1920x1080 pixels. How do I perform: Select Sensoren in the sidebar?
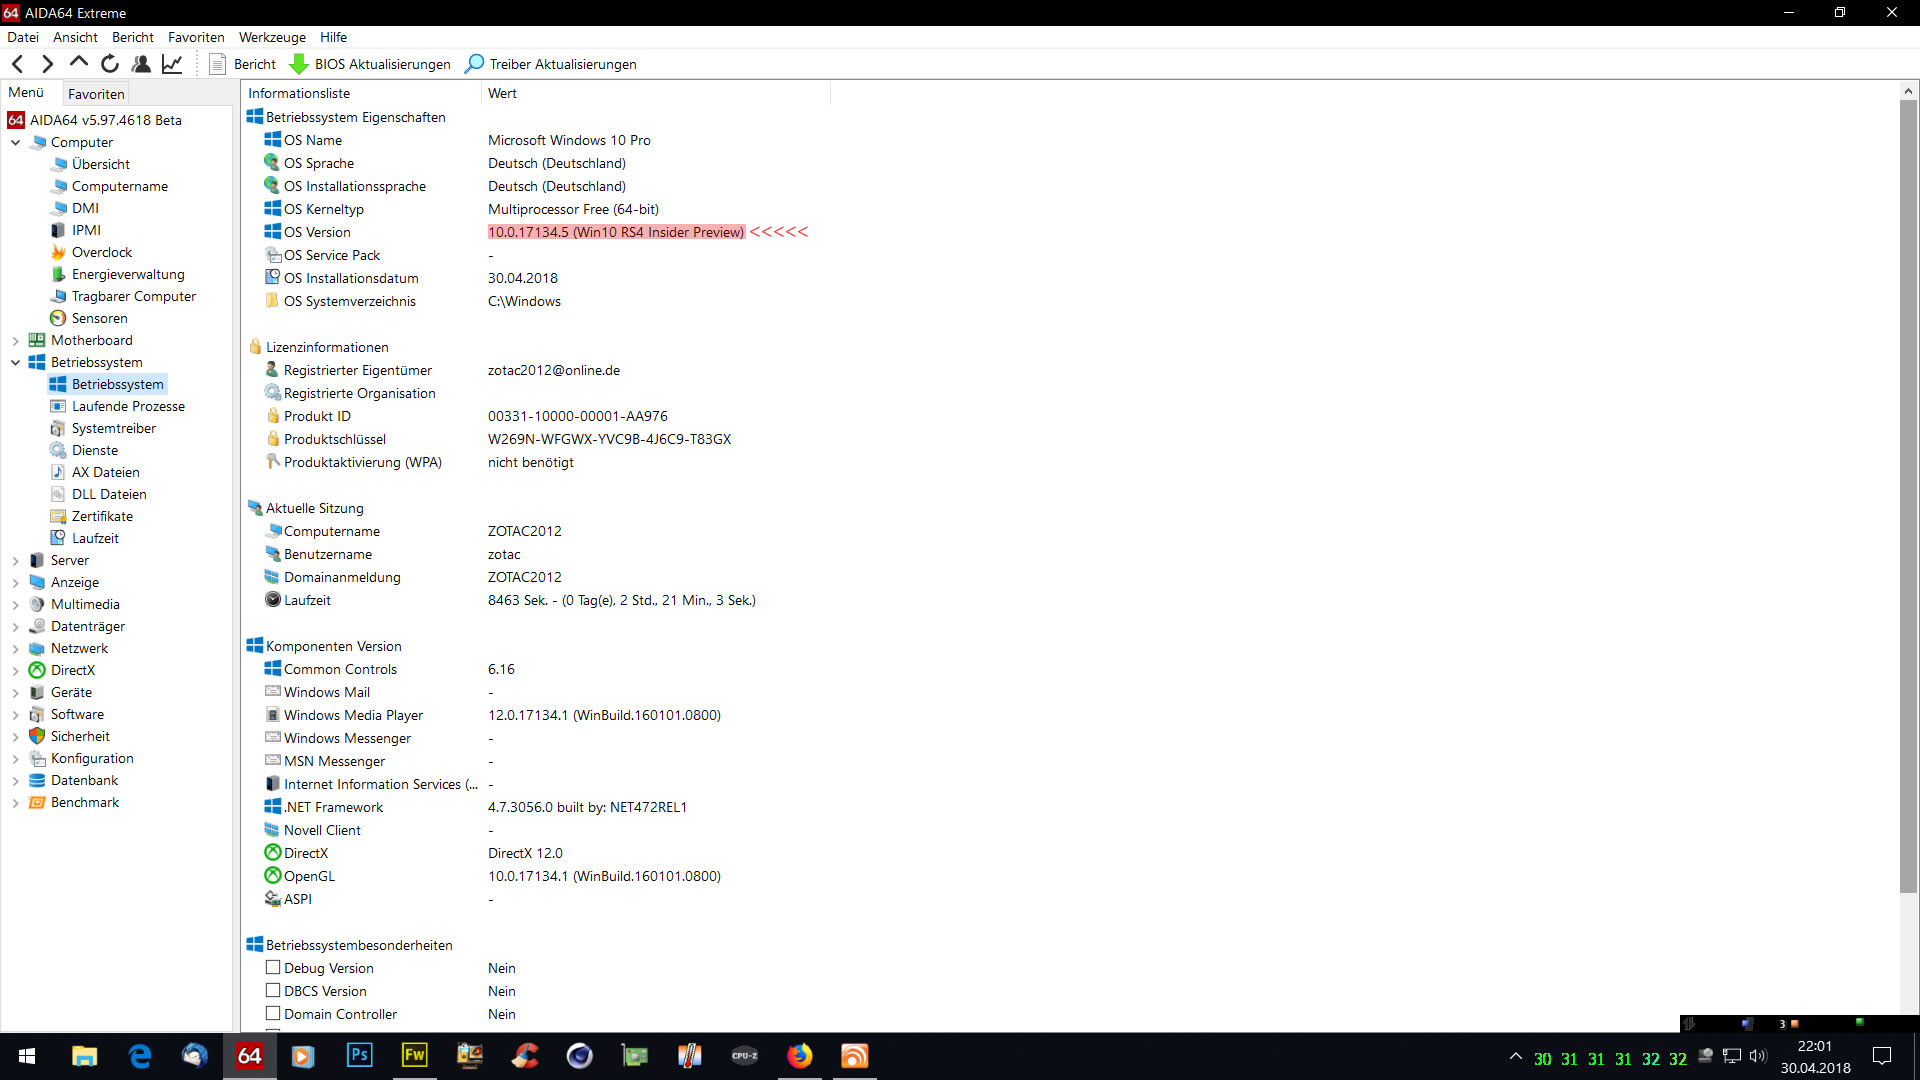(x=99, y=319)
